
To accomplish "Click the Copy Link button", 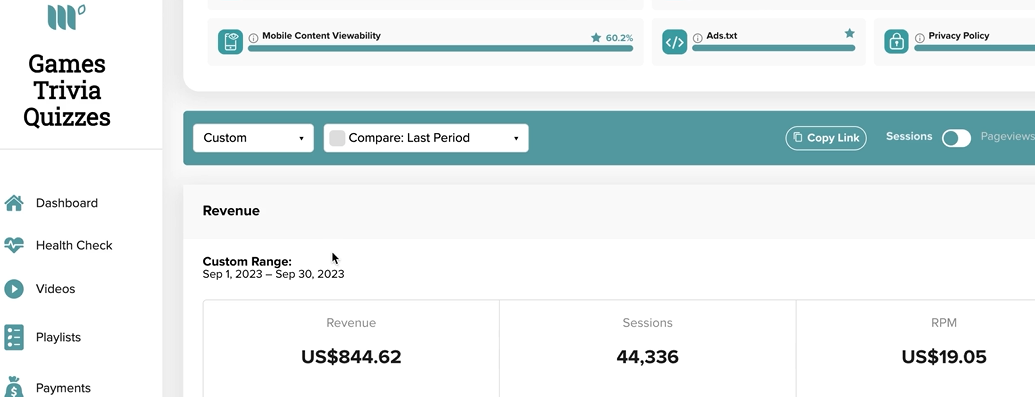I will (826, 138).
